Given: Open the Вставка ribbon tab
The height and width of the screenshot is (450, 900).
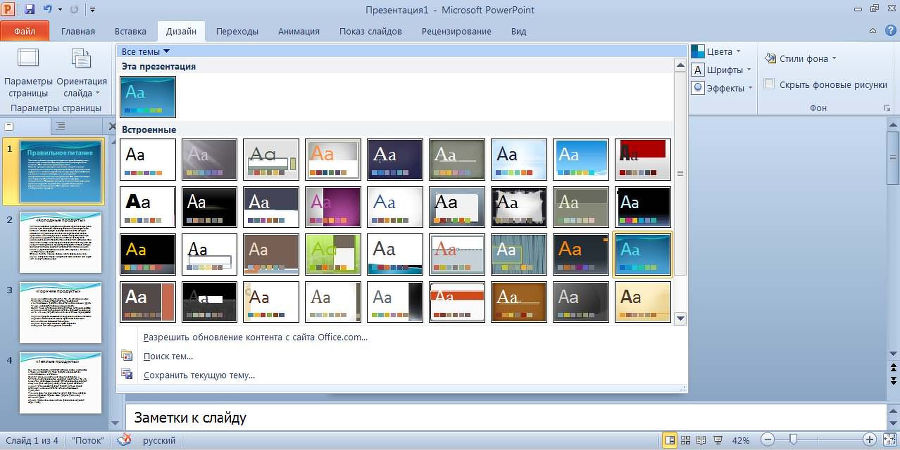Looking at the screenshot, I should pos(130,31).
